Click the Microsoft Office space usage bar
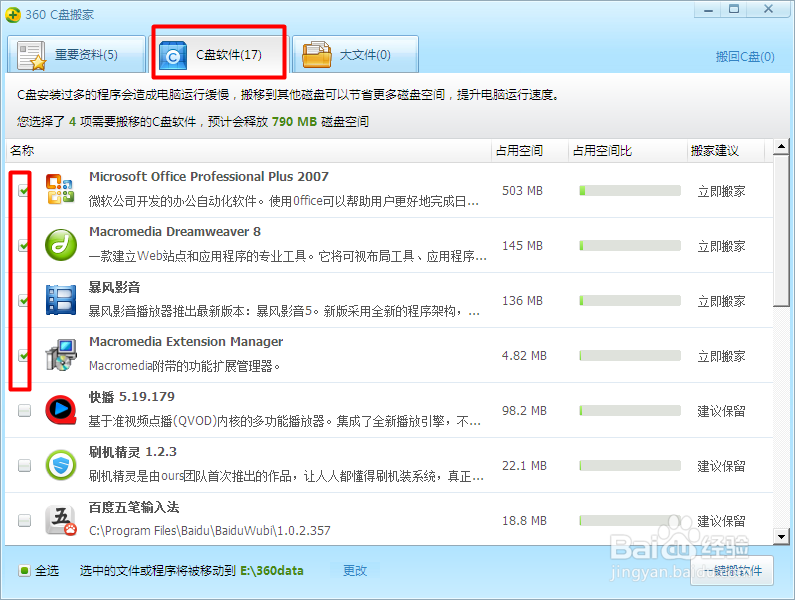The height and width of the screenshot is (600, 795). click(630, 191)
